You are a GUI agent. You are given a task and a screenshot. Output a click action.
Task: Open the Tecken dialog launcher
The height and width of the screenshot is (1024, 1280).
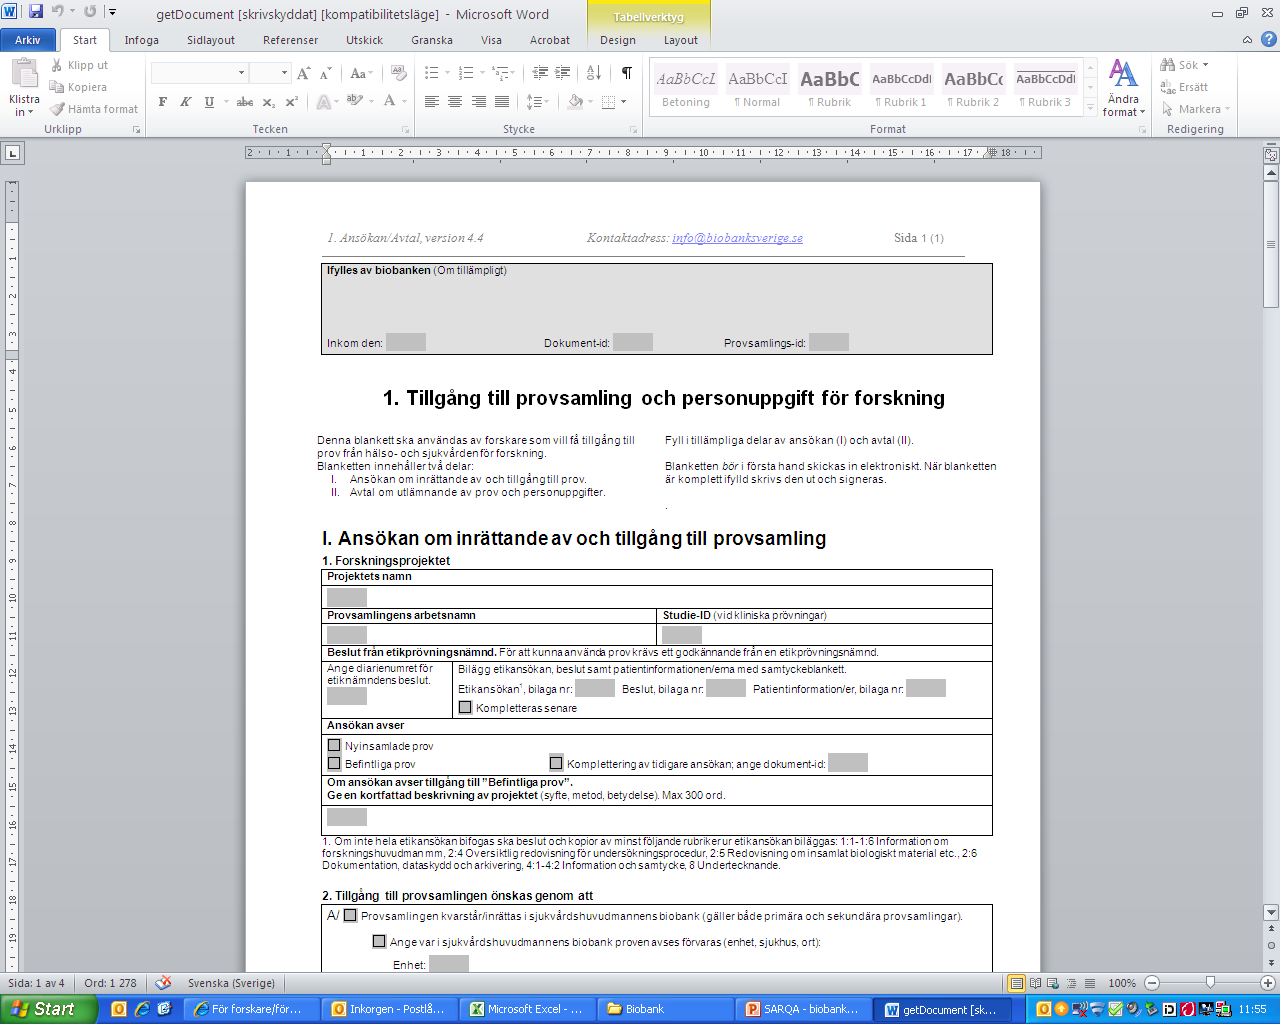[405, 130]
